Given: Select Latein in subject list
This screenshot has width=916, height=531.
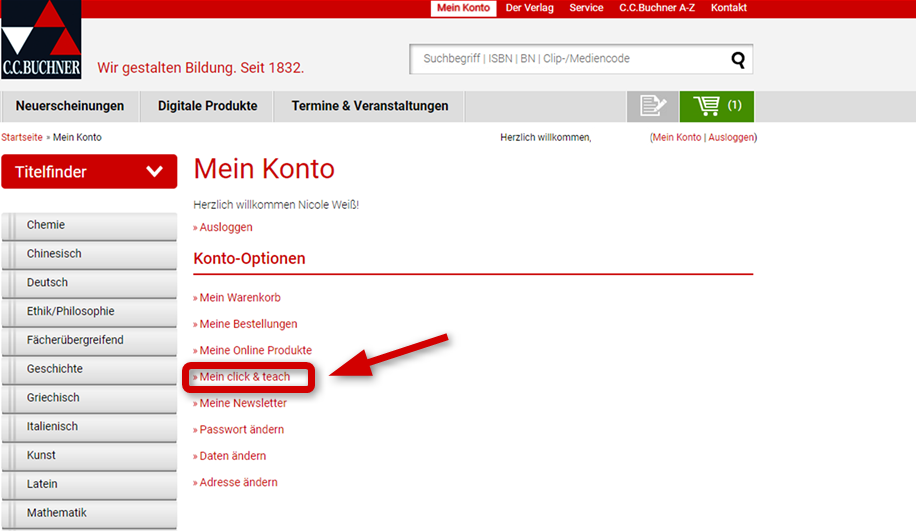Looking at the screenshot, I should (x=89, y=484).
